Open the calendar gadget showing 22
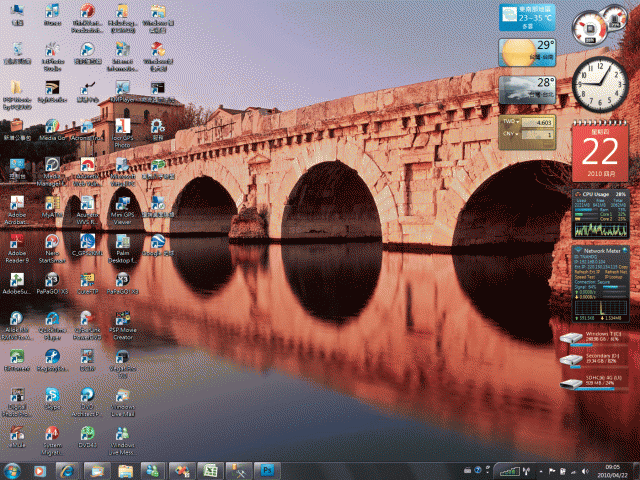The image size is (640, 480). 600,150
